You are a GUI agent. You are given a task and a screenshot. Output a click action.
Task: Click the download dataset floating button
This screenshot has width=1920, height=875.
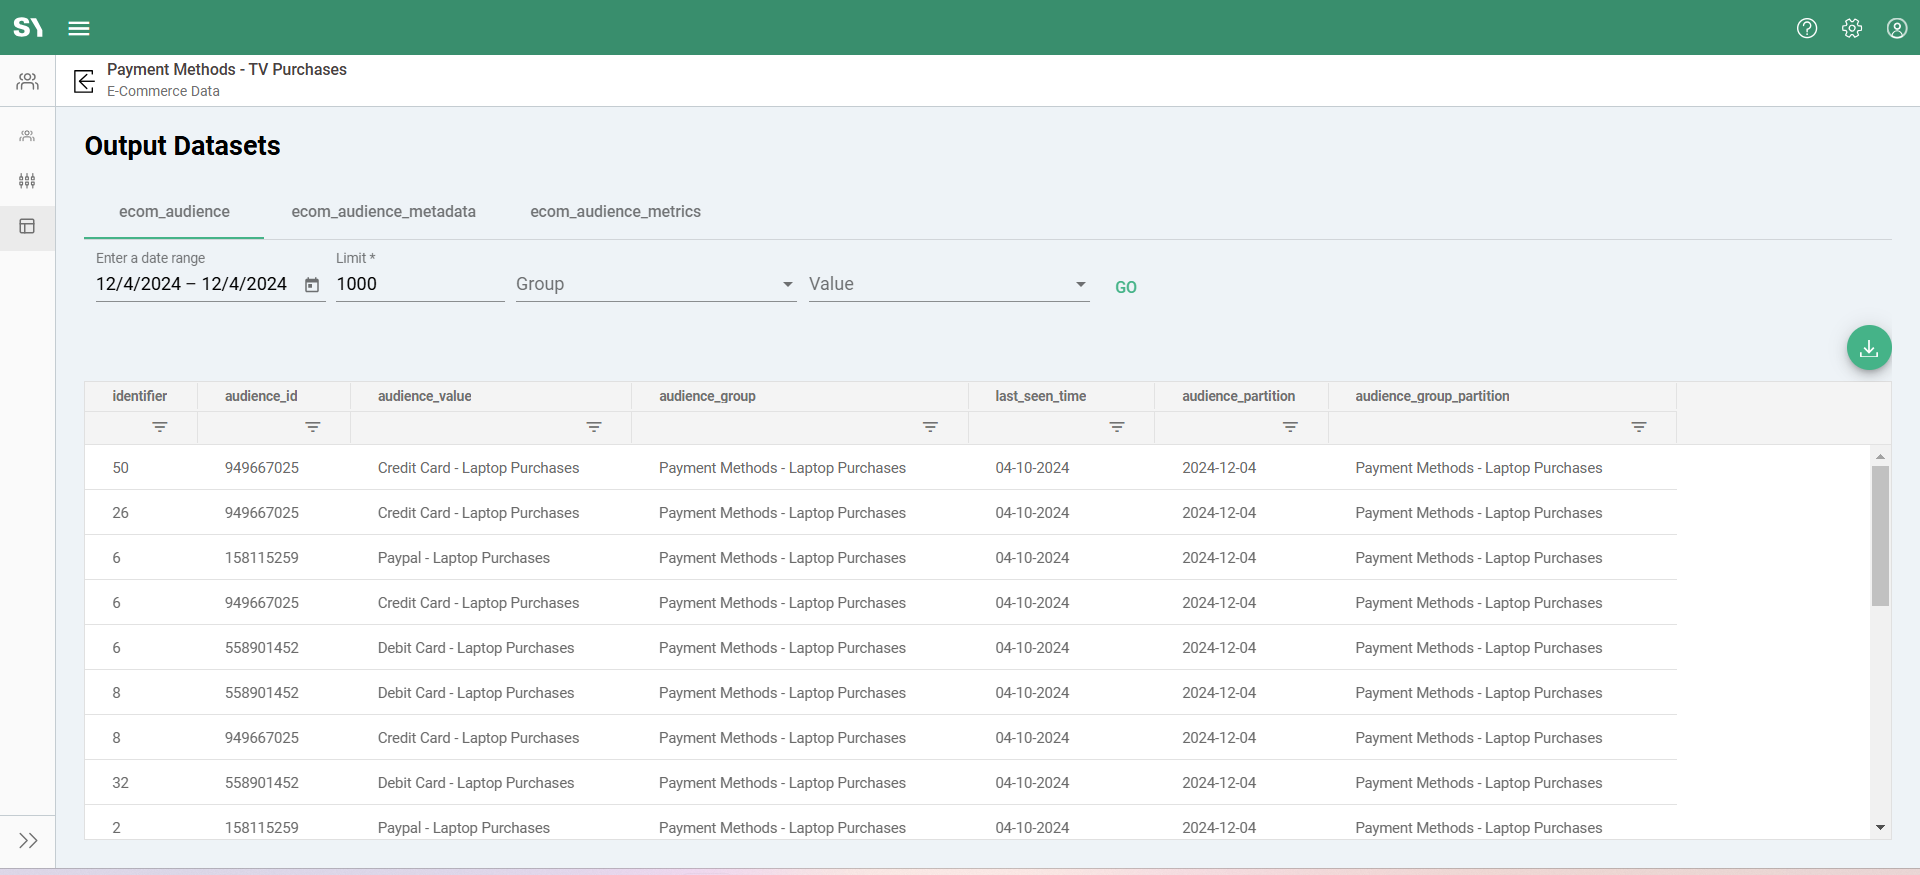coord(1868,348)
